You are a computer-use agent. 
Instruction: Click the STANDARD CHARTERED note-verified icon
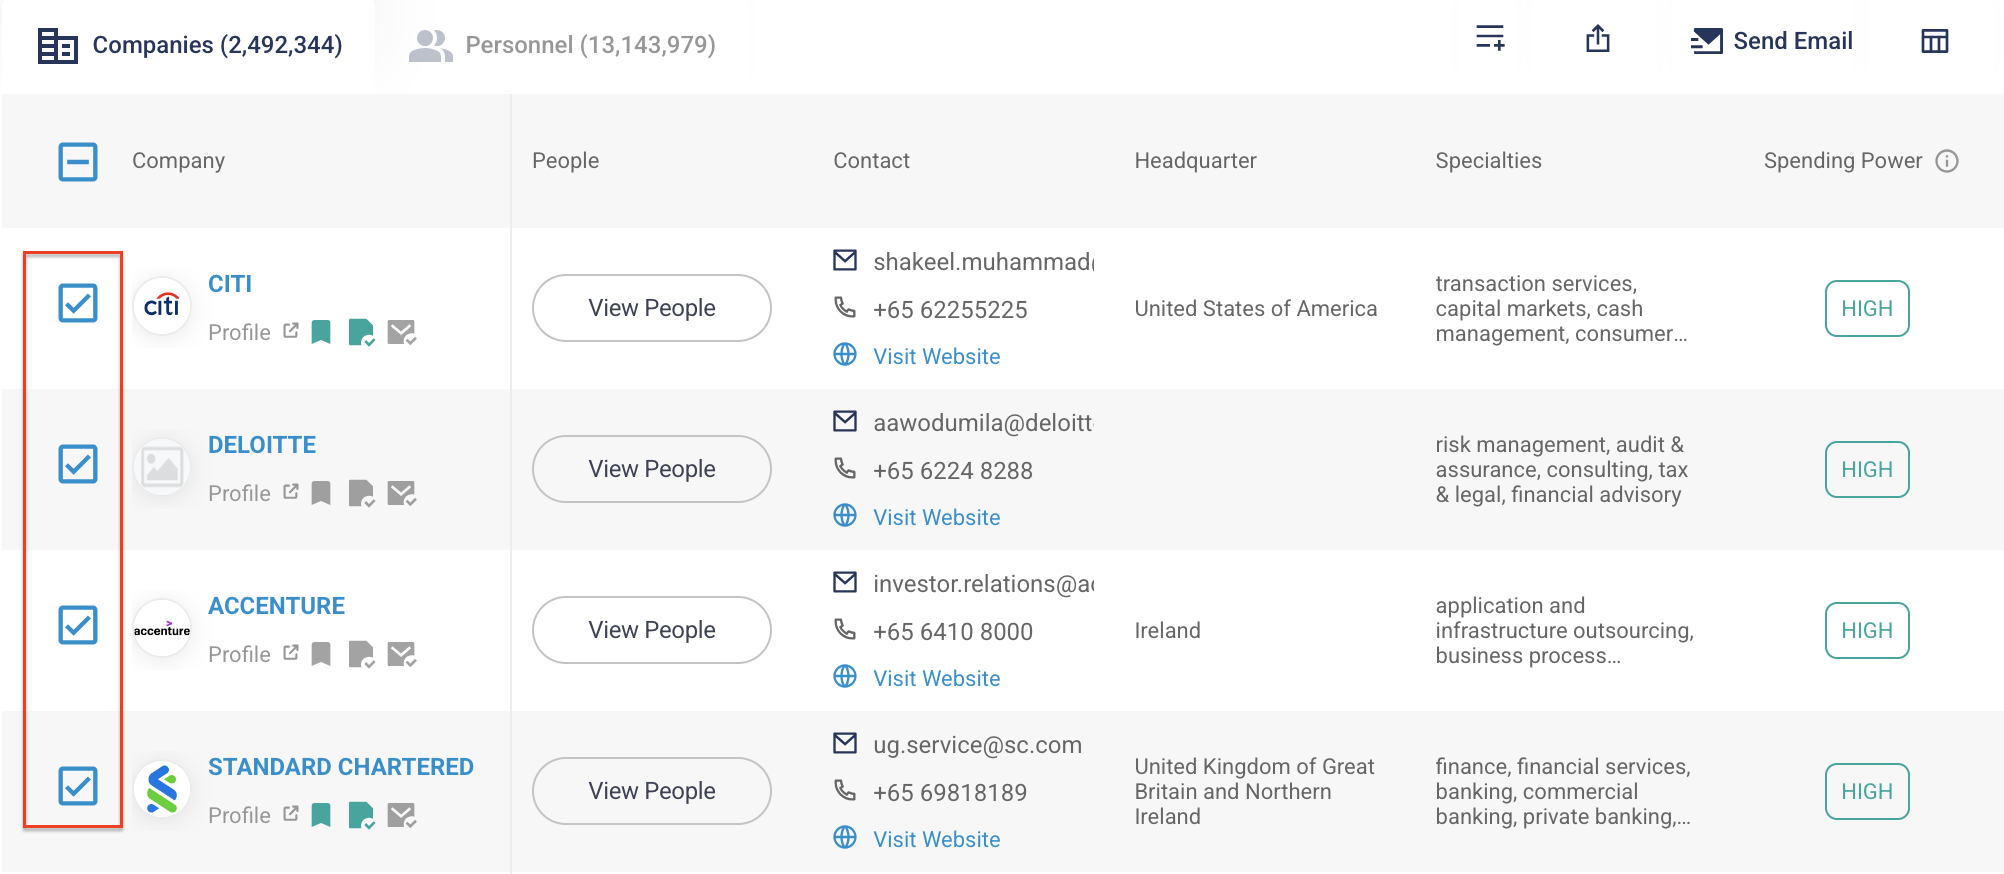pyautogui.click(x=361, y=815)
